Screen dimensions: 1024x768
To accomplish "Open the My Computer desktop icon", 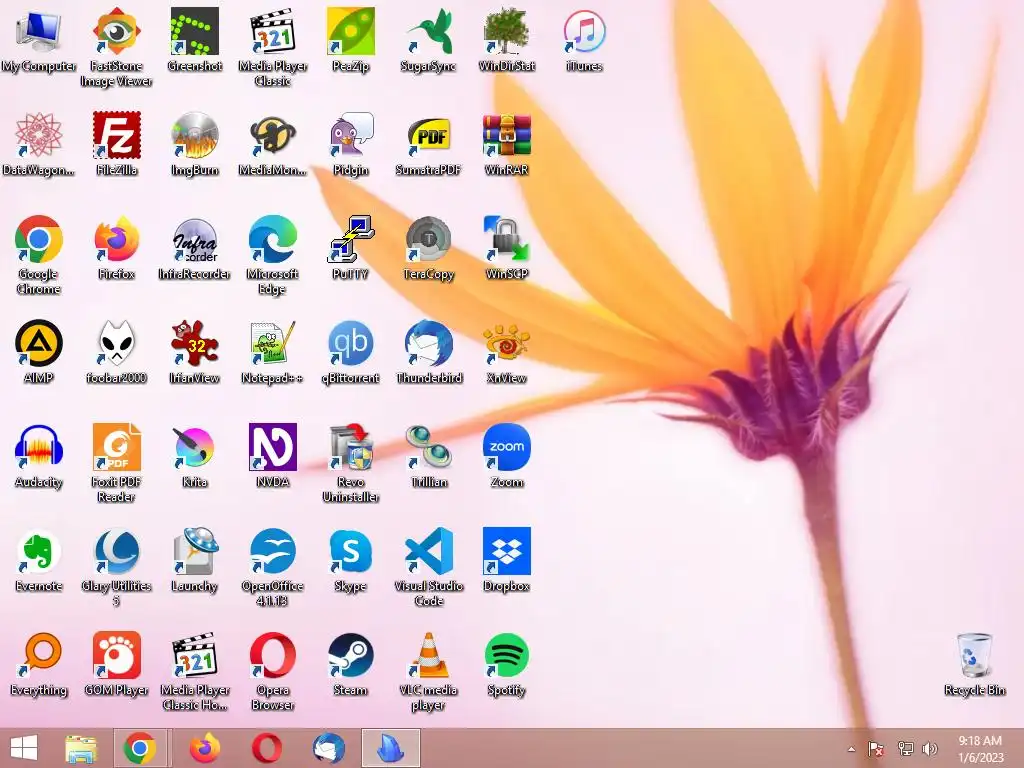I will point(39,31).
